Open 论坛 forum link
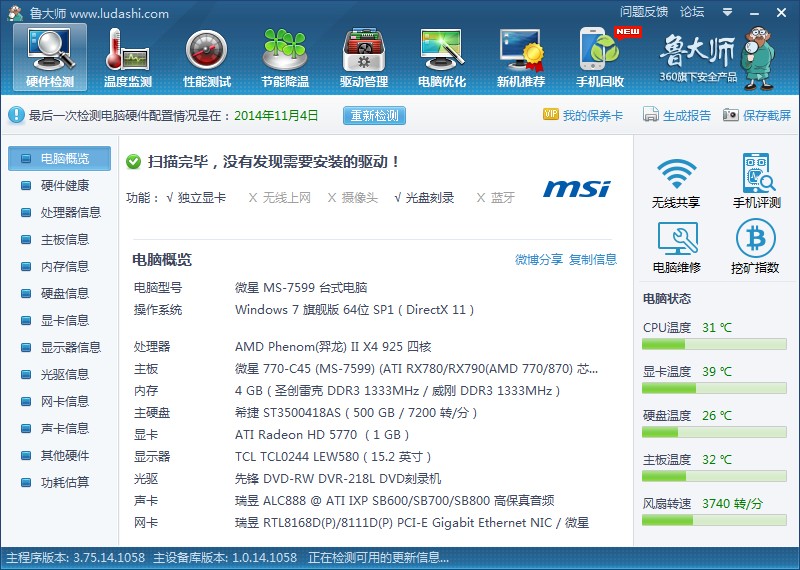The height and width of the screenshot is (570, 800). [692, 12]
